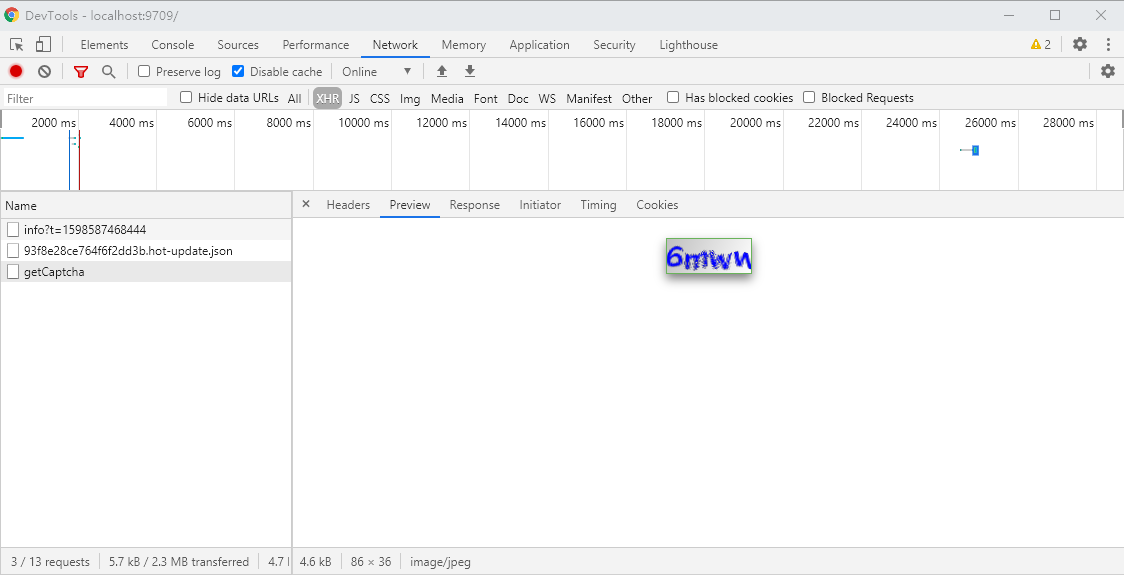Import HAR file with upload arrow
Image resolution: width=1124 pixels, height=575 pixels.
tap(442, 71)
